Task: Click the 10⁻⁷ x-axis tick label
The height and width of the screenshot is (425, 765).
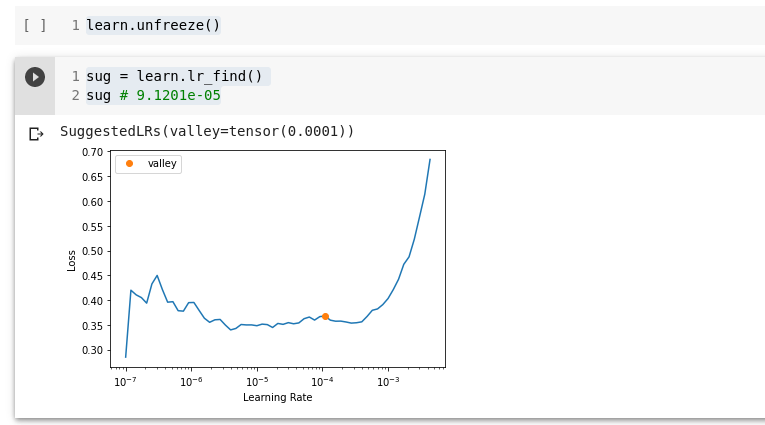Action: [x=125, y=382]
